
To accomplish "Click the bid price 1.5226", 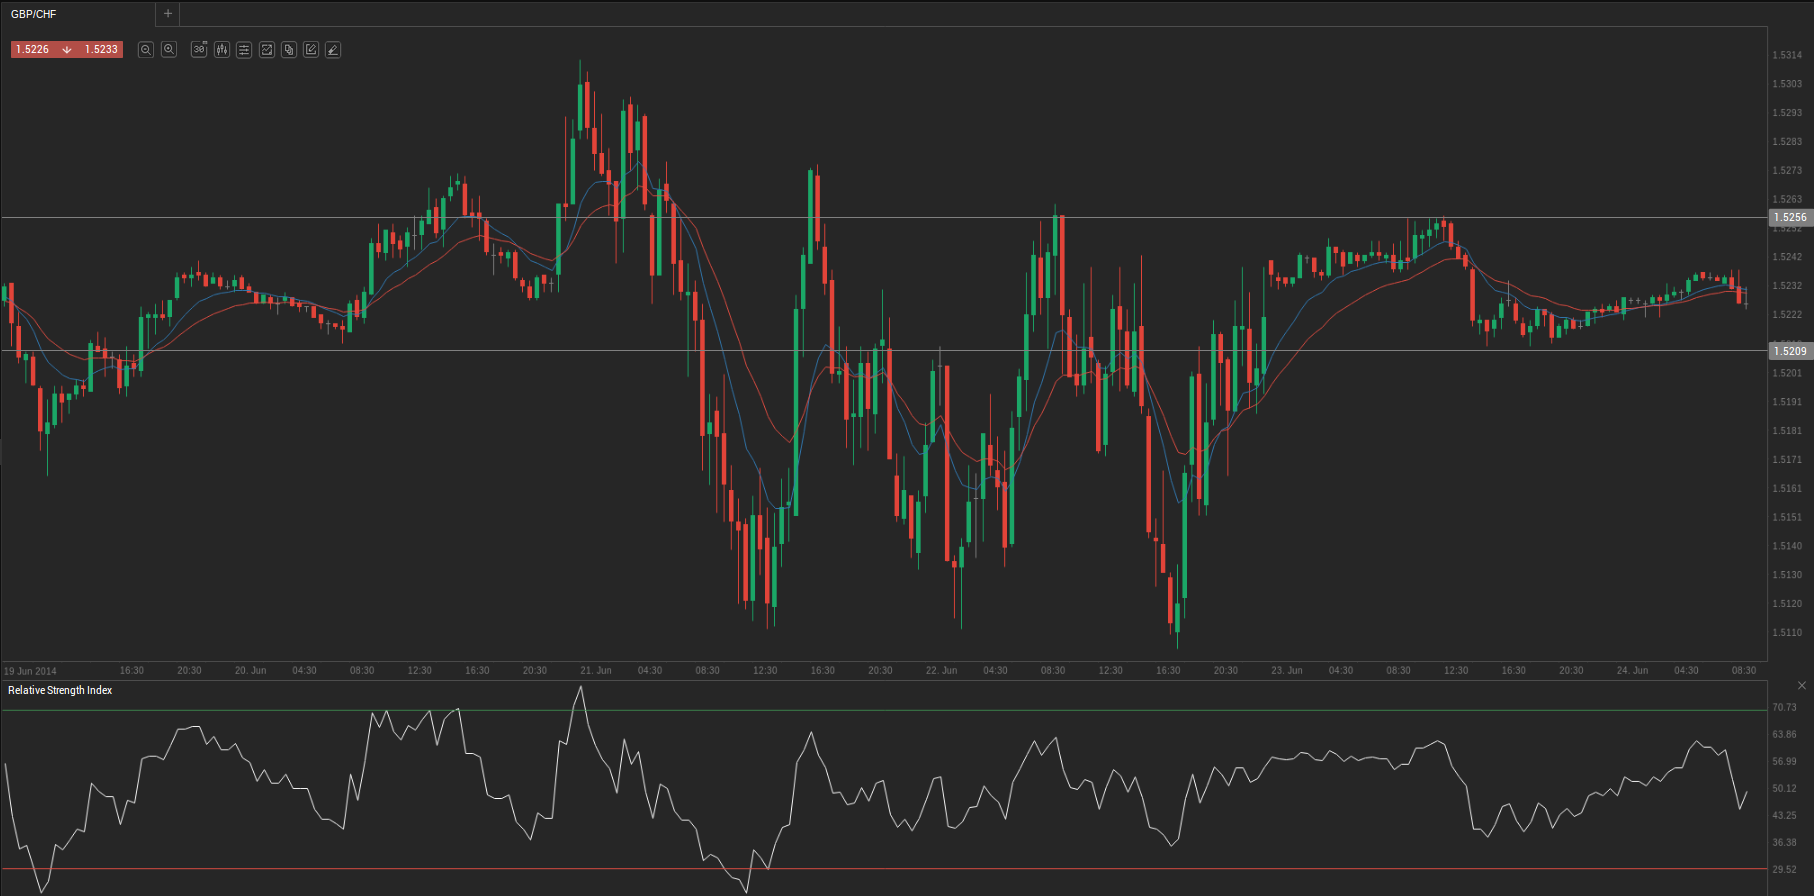I will point(33,50).
